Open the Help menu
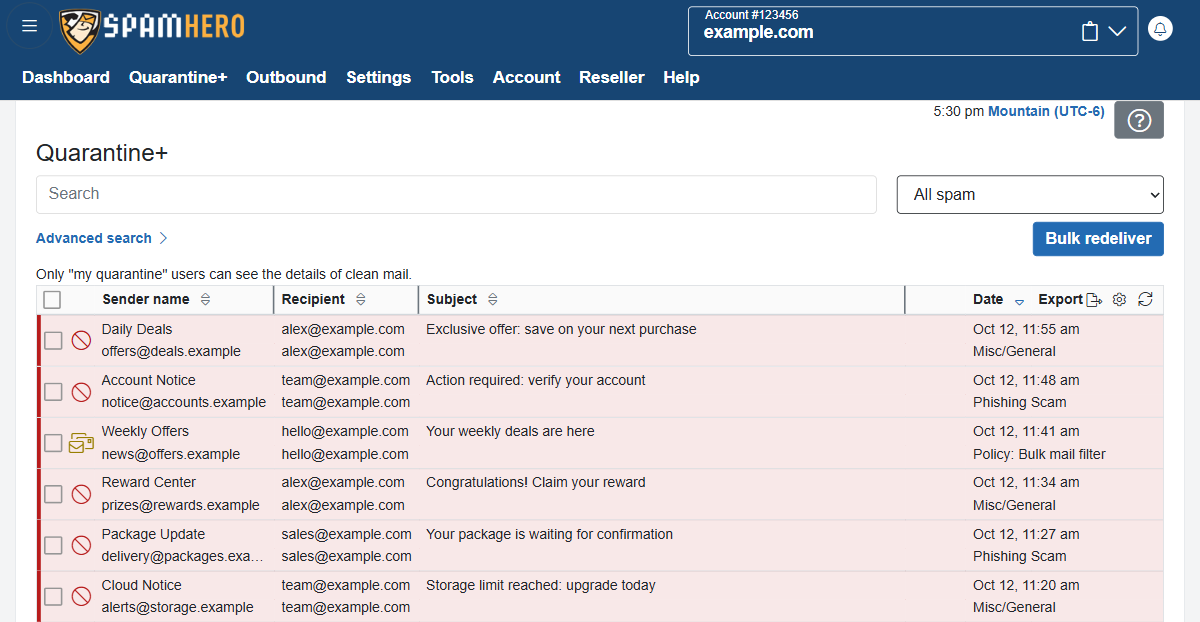 pyautogui.click(x=681, y=77)
